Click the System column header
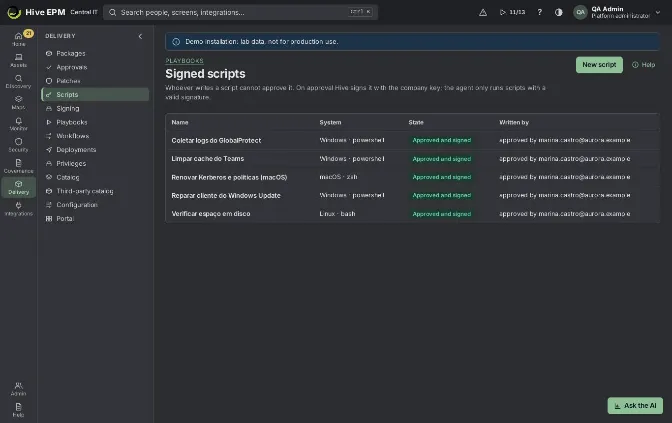 click(330, 123)
